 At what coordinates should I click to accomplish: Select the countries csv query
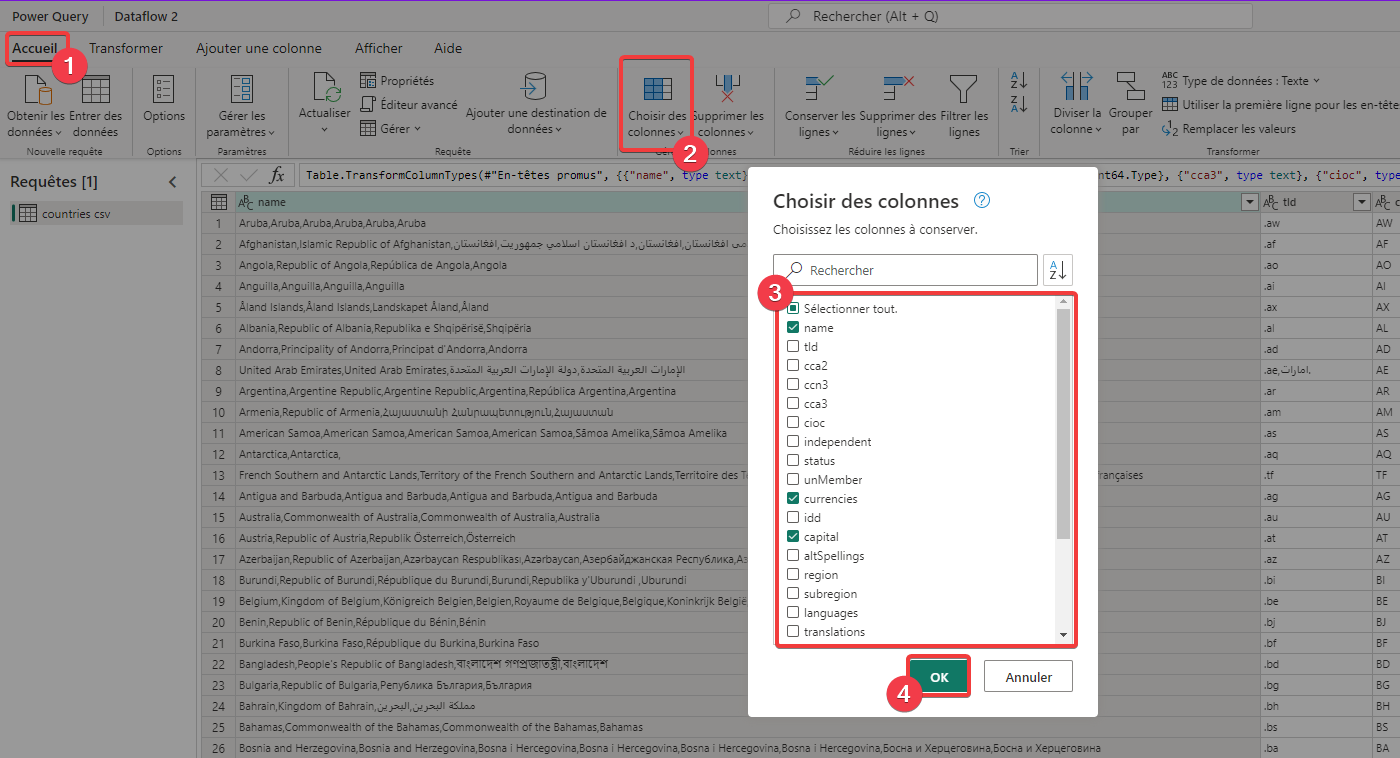(x=97, y=213)
